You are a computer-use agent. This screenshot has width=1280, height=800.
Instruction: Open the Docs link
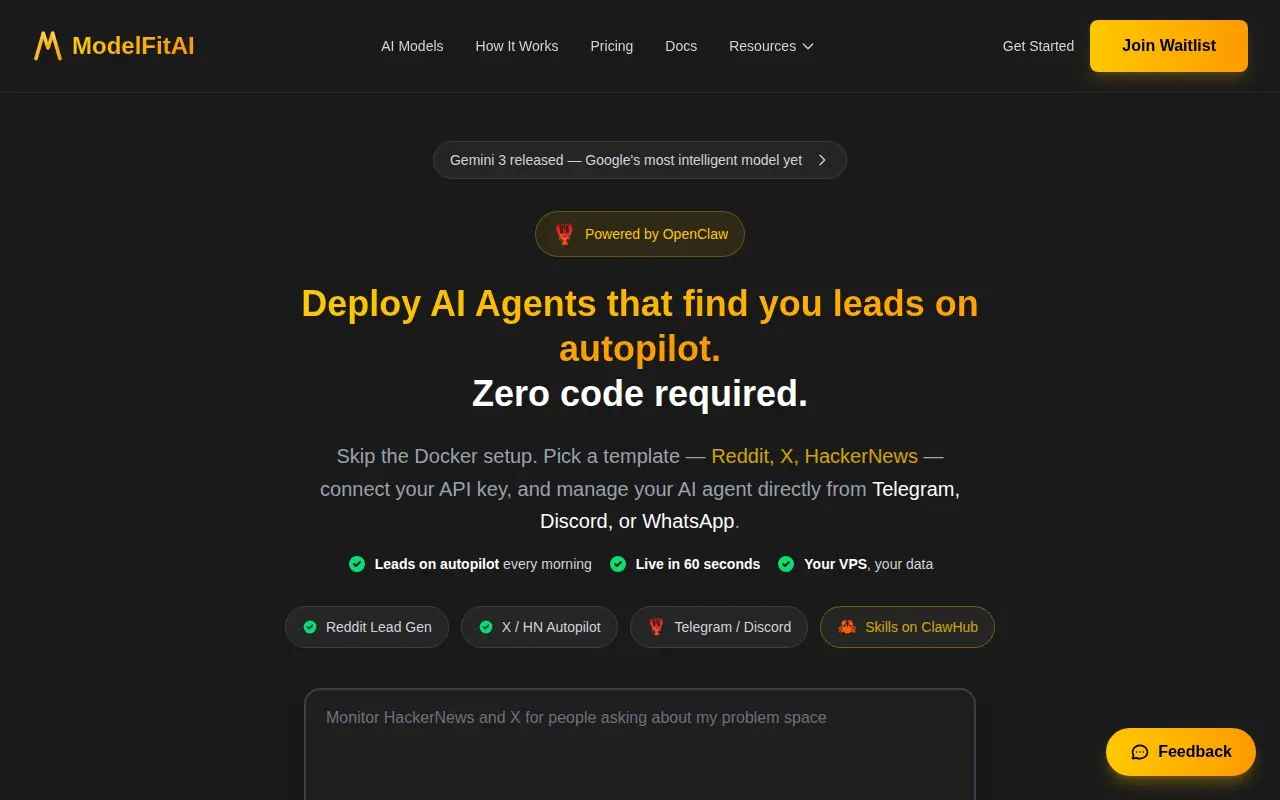pyautogui.click(x=681, y=46)
